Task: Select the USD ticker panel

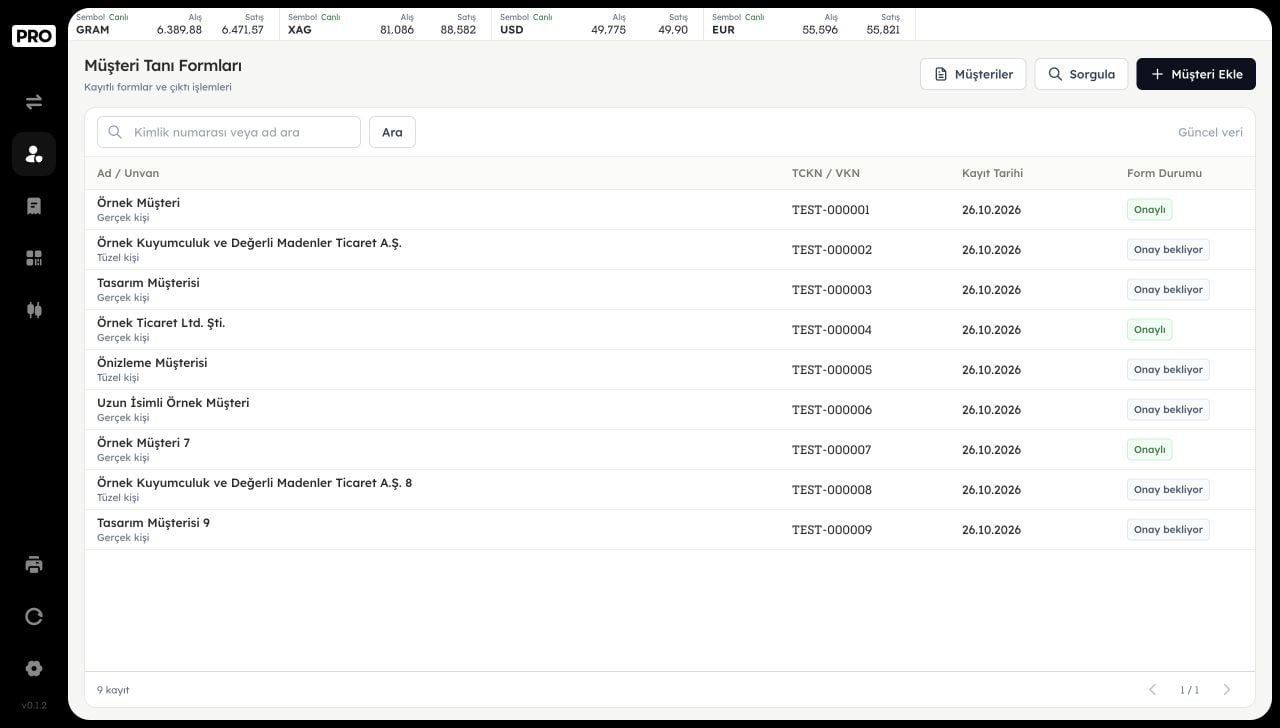Action: [x=598, y=24]
